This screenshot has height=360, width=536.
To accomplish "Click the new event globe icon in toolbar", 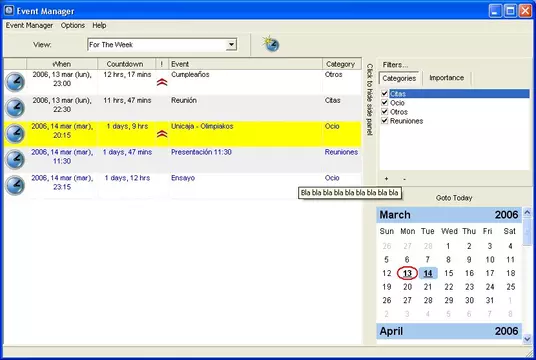I will click(x=271, y=44).
